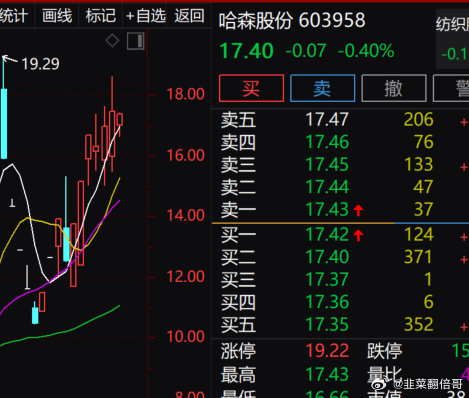Screen dimensions: 469x398
Task: Select 卖四 price 17.46
Action: click(x=327, y=142)
